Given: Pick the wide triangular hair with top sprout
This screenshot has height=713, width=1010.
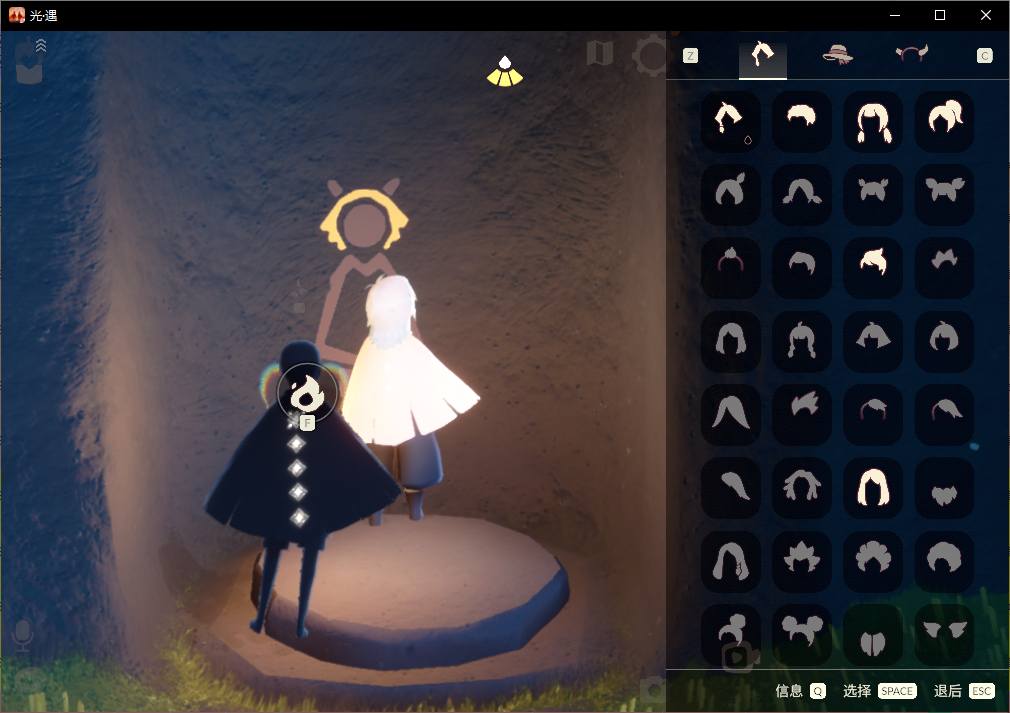Looking at the screenshot, I should point(873,341).
